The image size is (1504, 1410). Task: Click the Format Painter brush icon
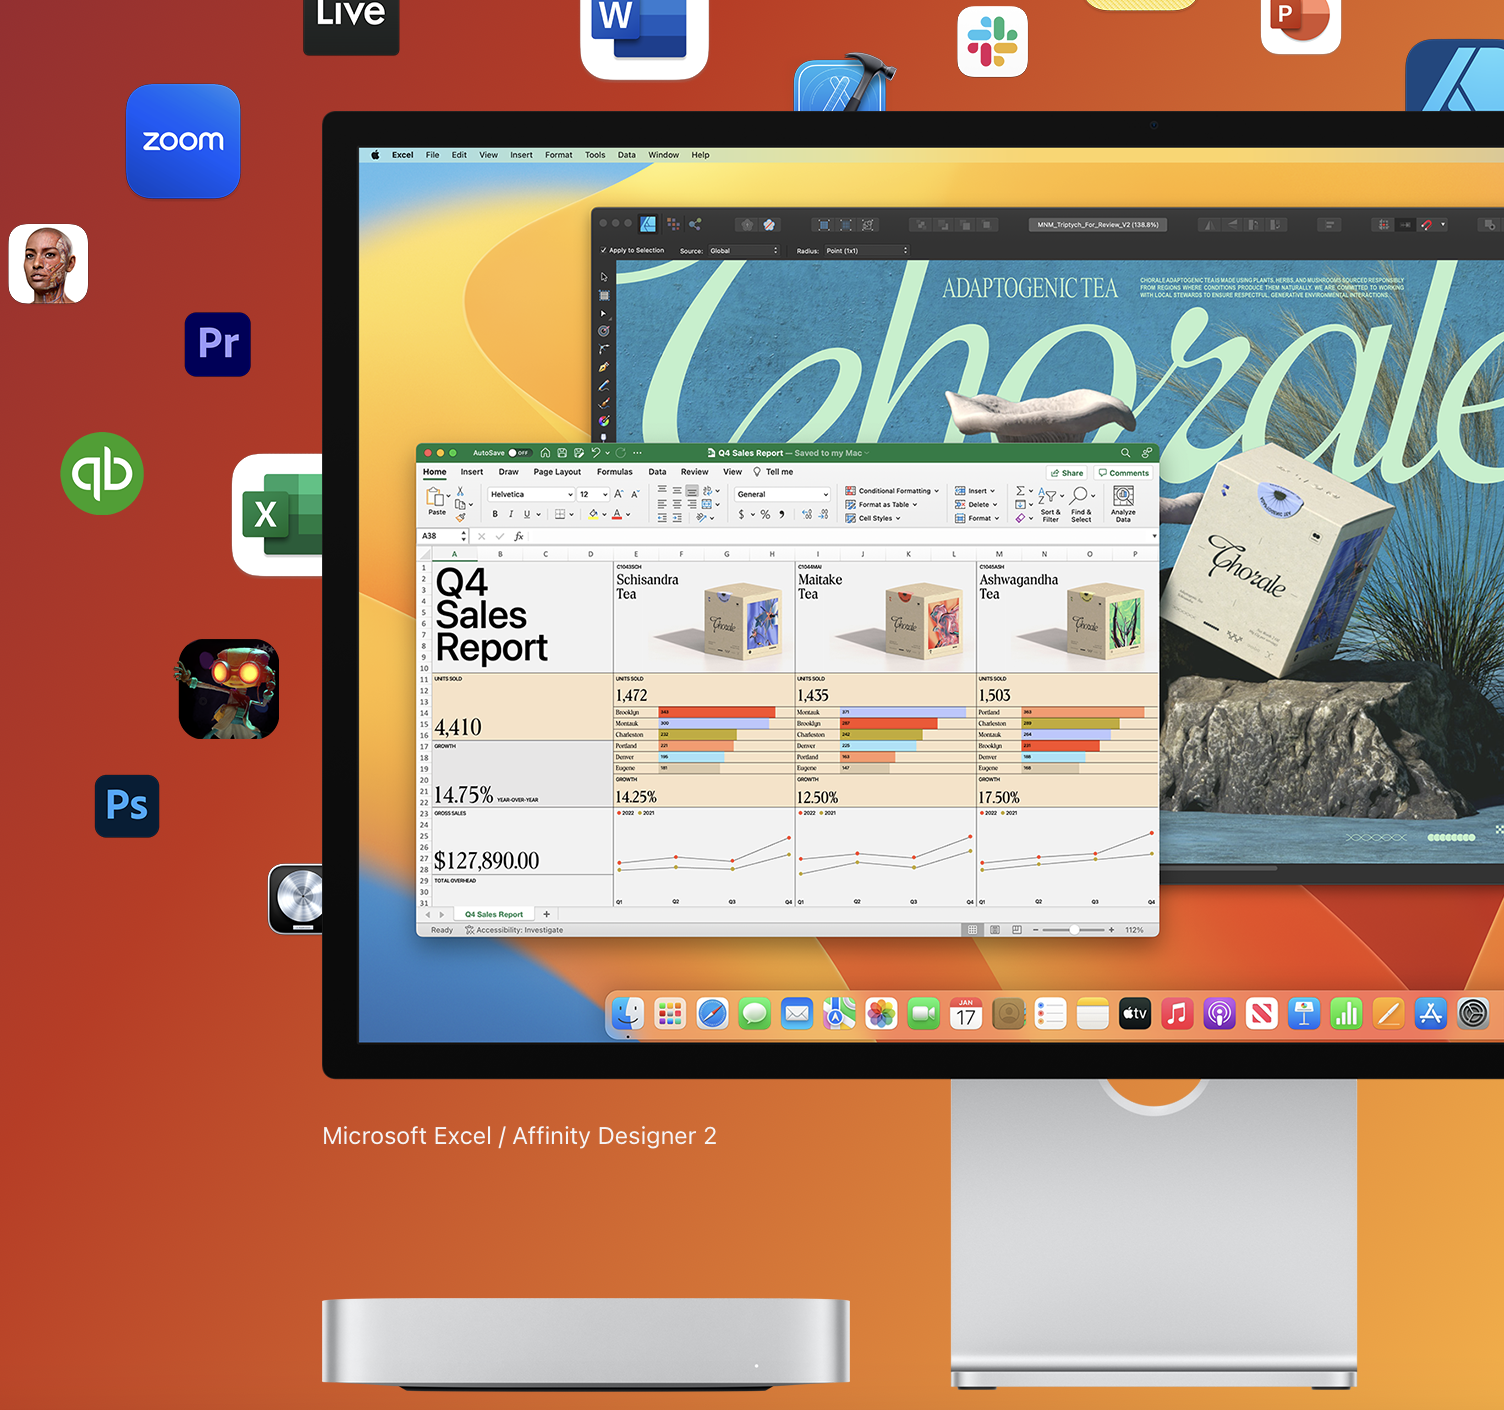(x=460, y=517)
